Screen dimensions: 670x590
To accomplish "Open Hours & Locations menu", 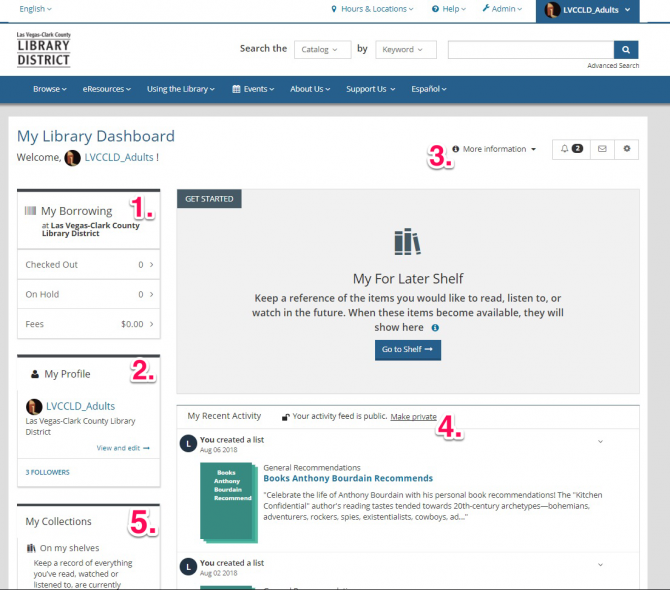I will pyautogui.click(x=372, y=9).
